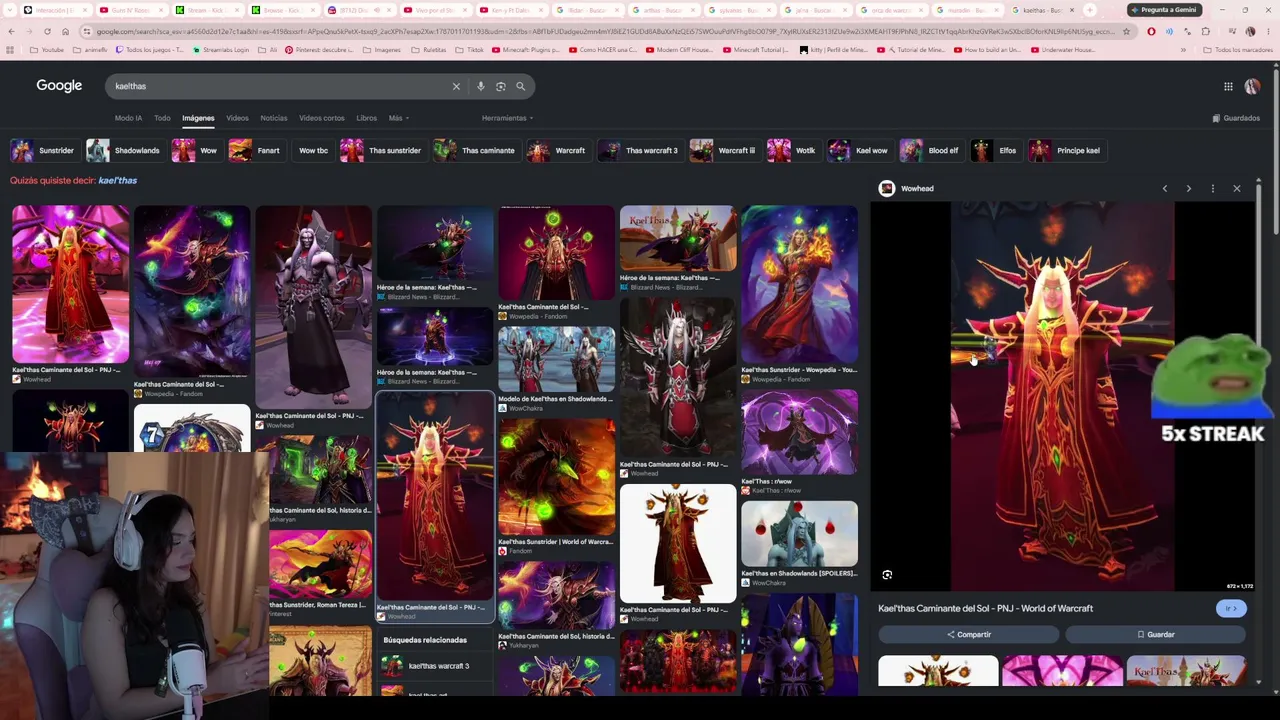1280x720 pixels.
Task: Filter images by Warcraft iii chip
Action: click(724, 150)
